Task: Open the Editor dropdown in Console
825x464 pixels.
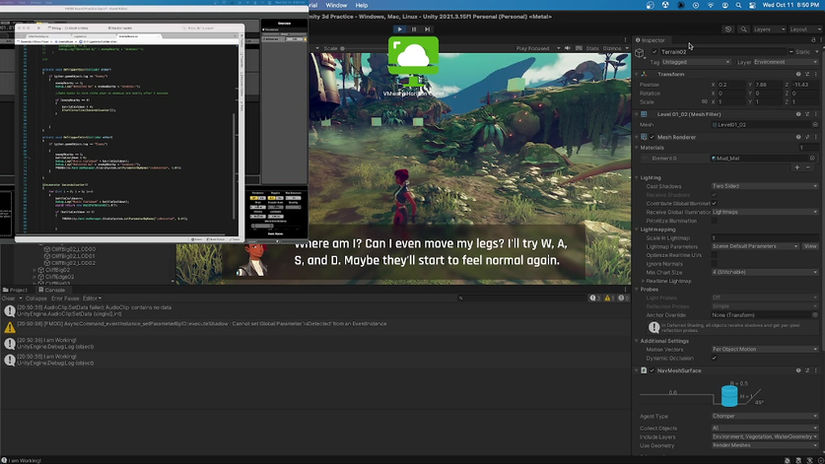Action: click(x=92, y=298)
